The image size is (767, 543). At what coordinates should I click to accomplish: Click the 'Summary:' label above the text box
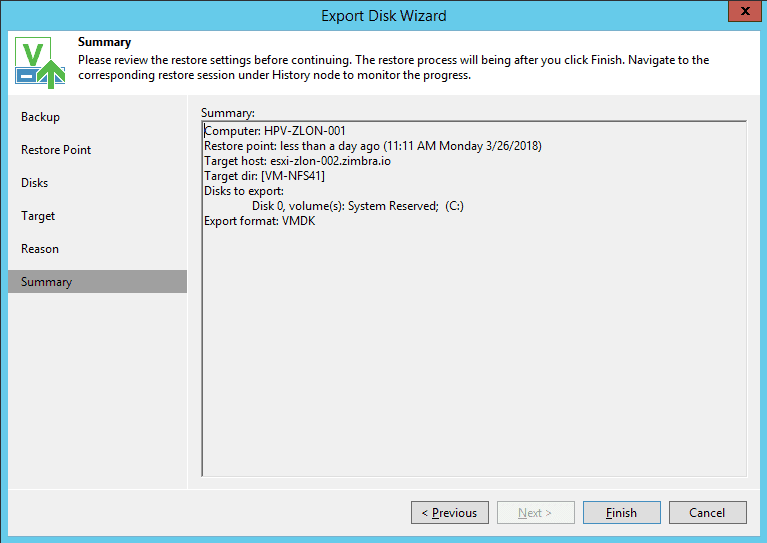point(227,113)
